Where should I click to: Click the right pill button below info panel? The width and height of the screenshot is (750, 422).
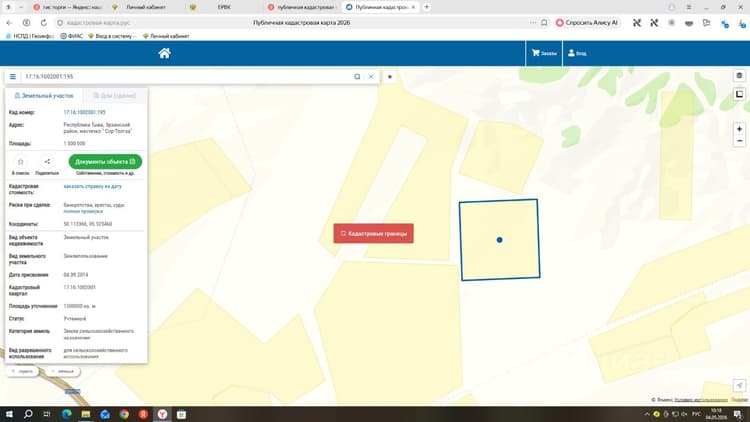coord(63,371)
